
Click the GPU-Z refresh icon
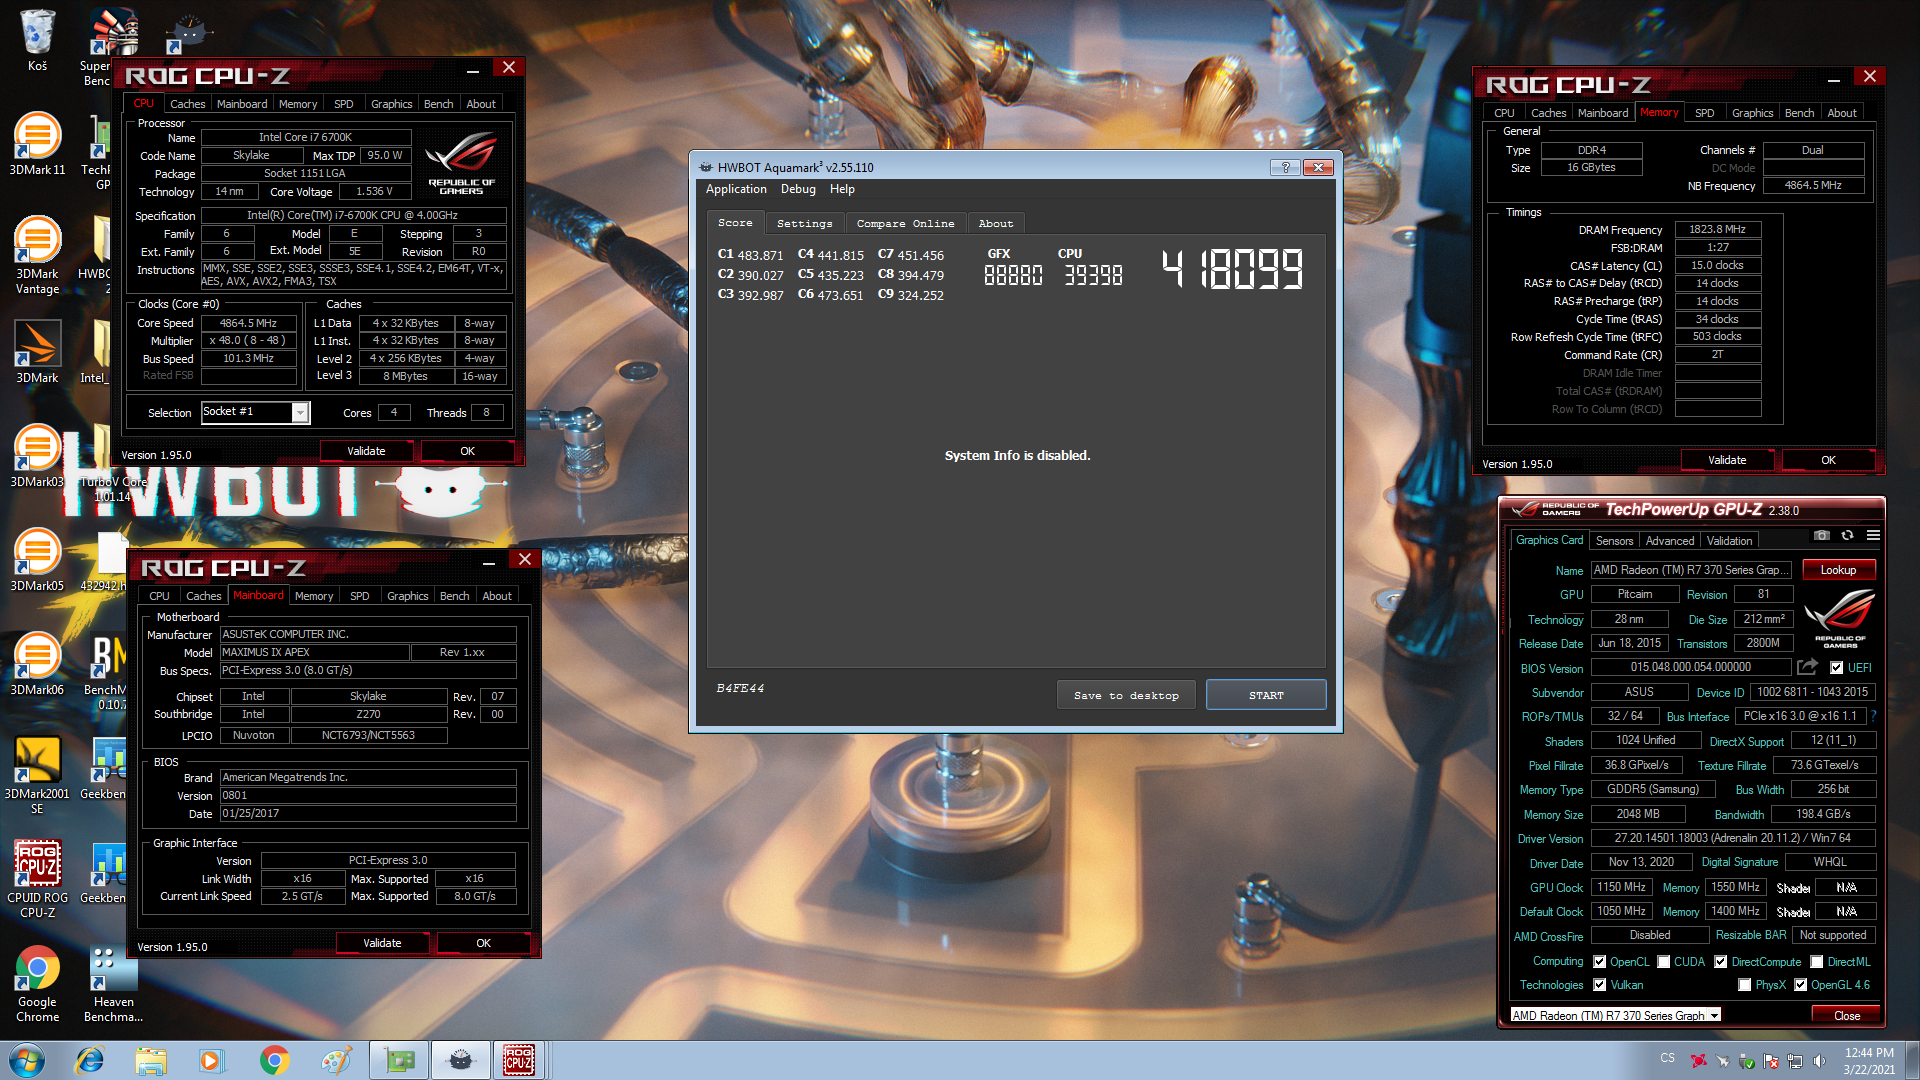pyautogui.click(x=1847, y=536)
